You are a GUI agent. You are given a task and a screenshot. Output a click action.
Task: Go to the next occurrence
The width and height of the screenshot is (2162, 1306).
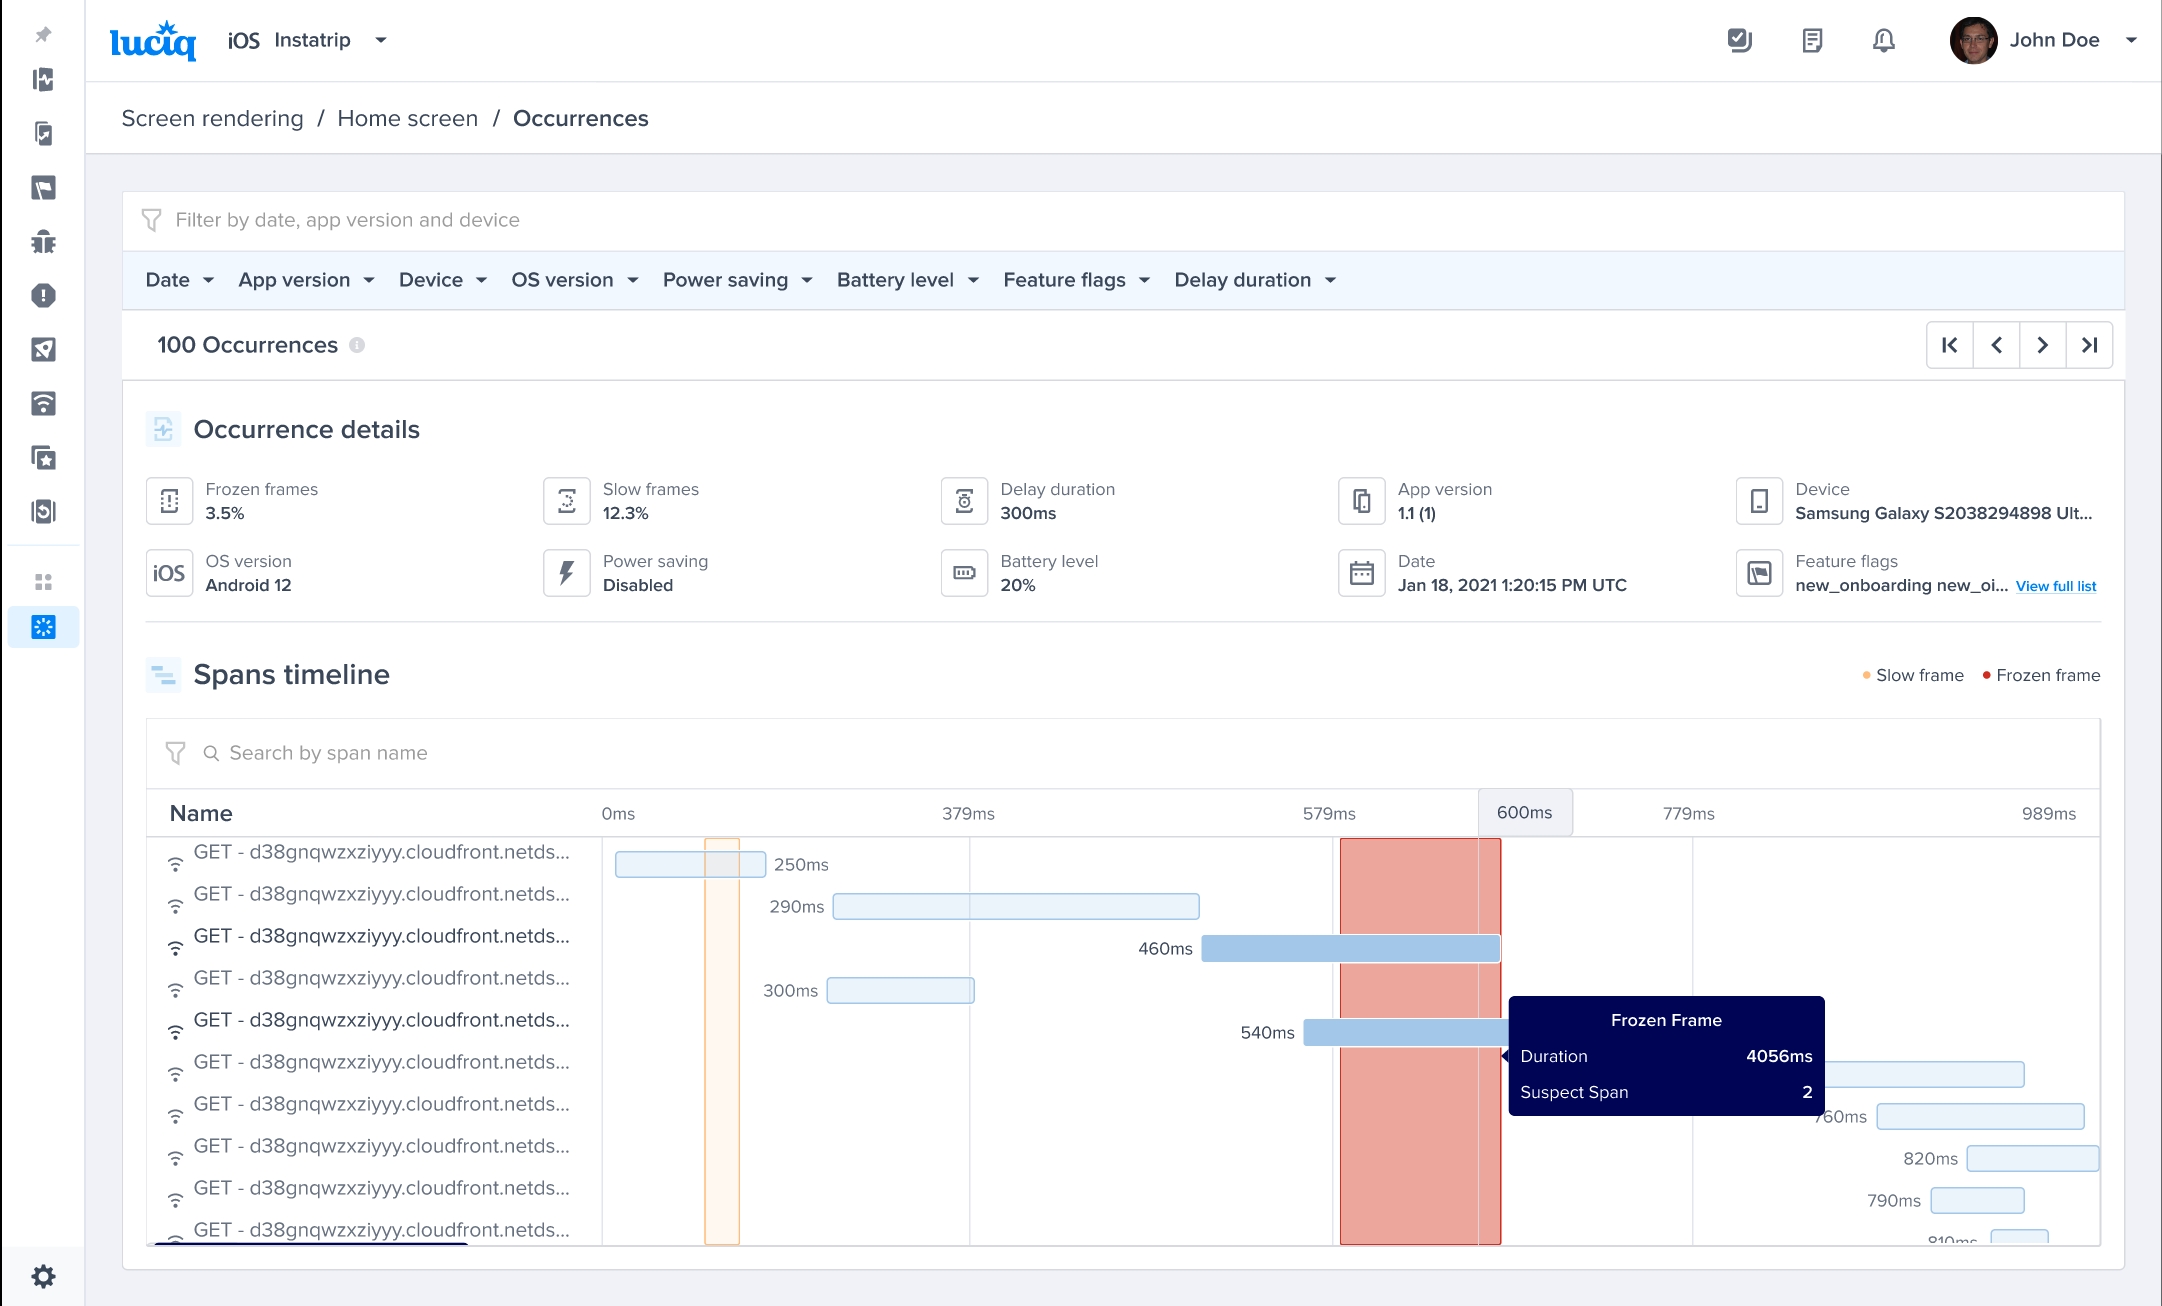(x=2042, y=345)
